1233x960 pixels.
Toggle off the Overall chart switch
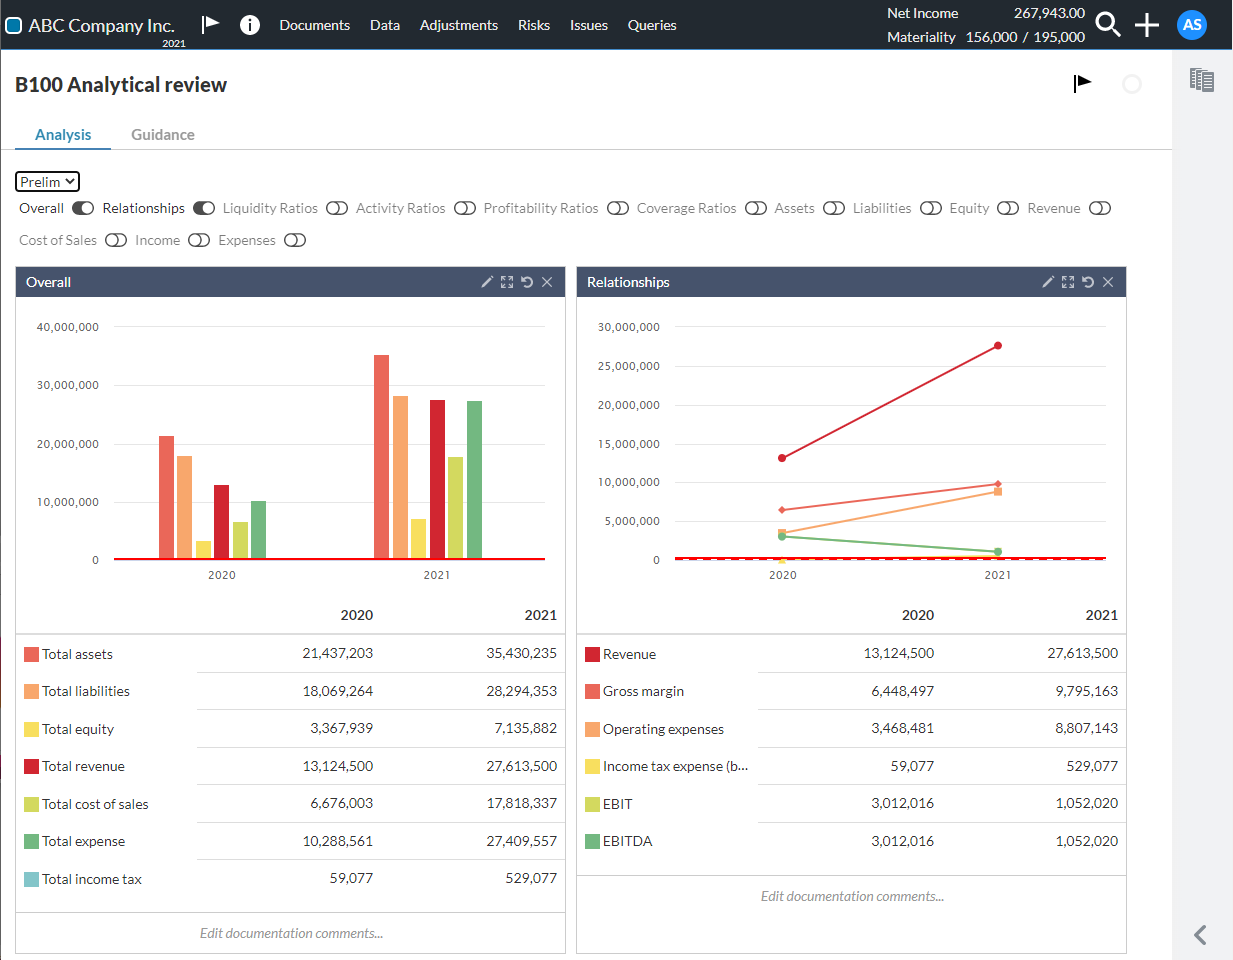83,208
